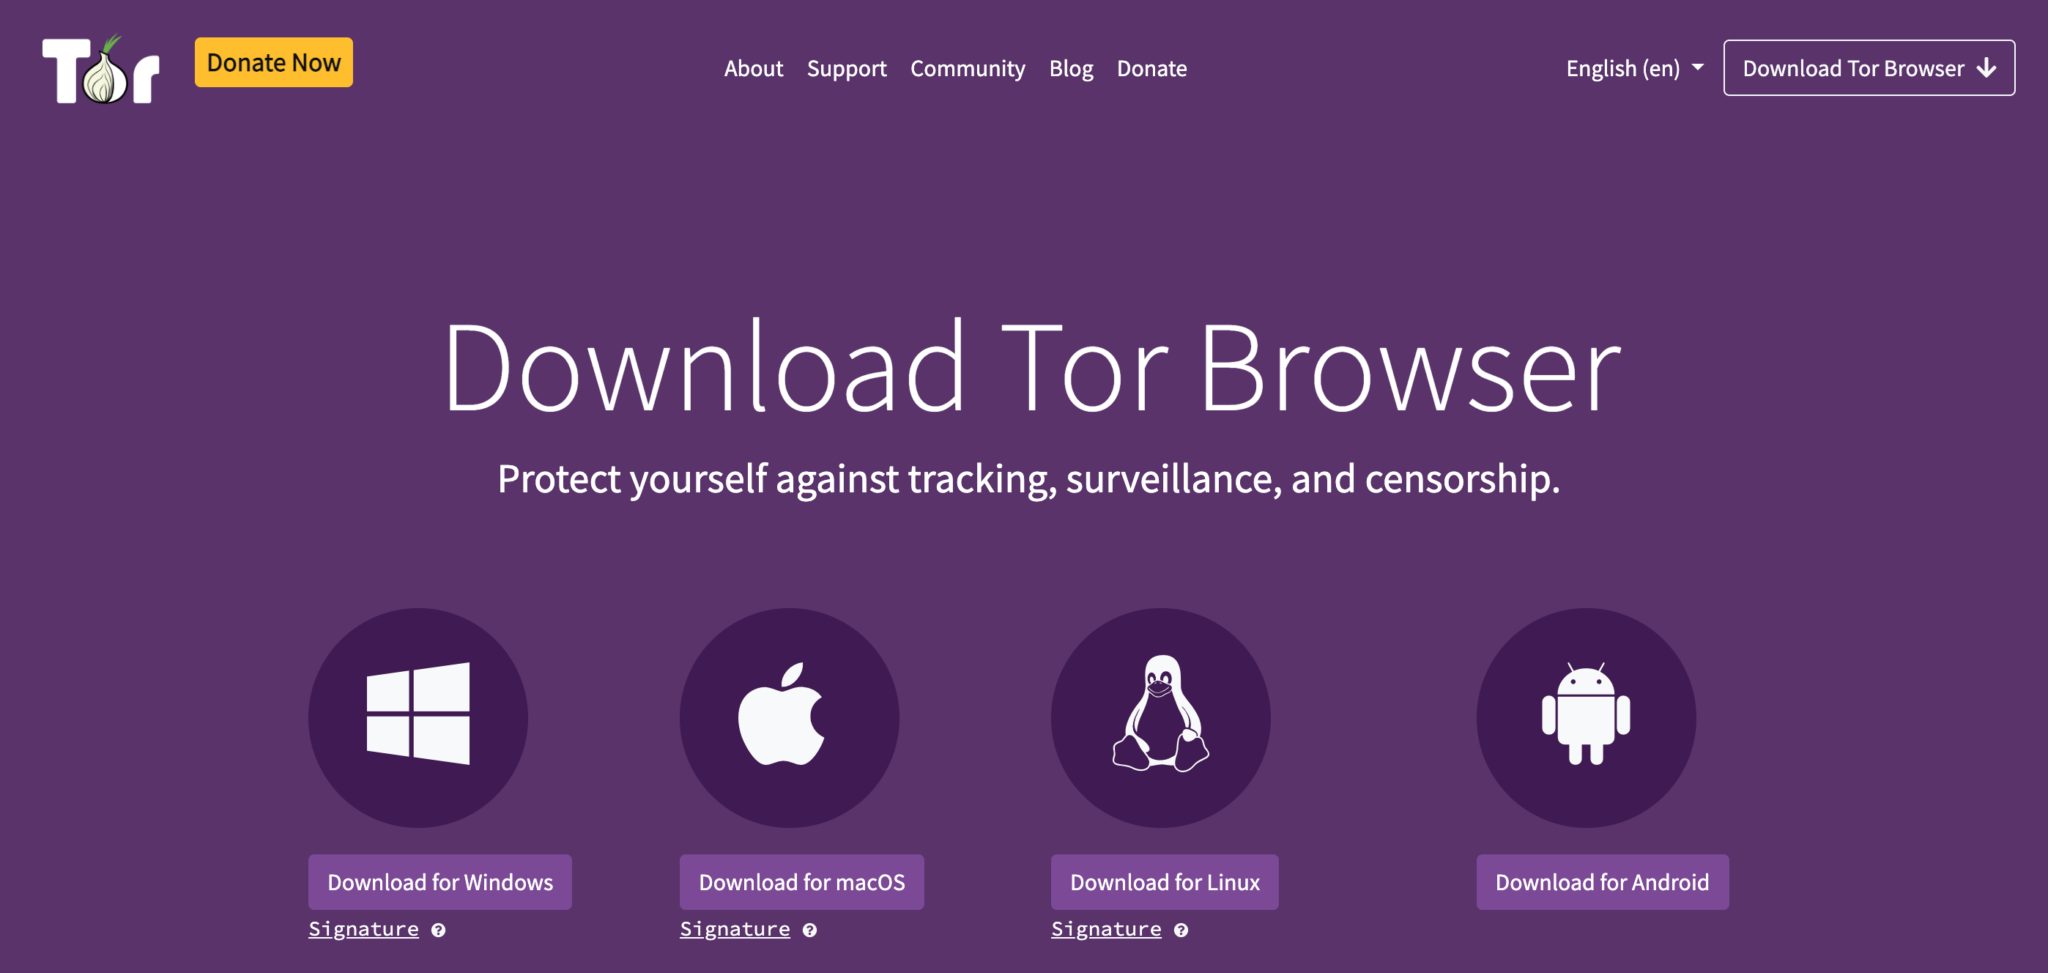This screenshot has height=973, width=2048.
Task: Click Download for Windows button
Action: [x=440, y=882]
